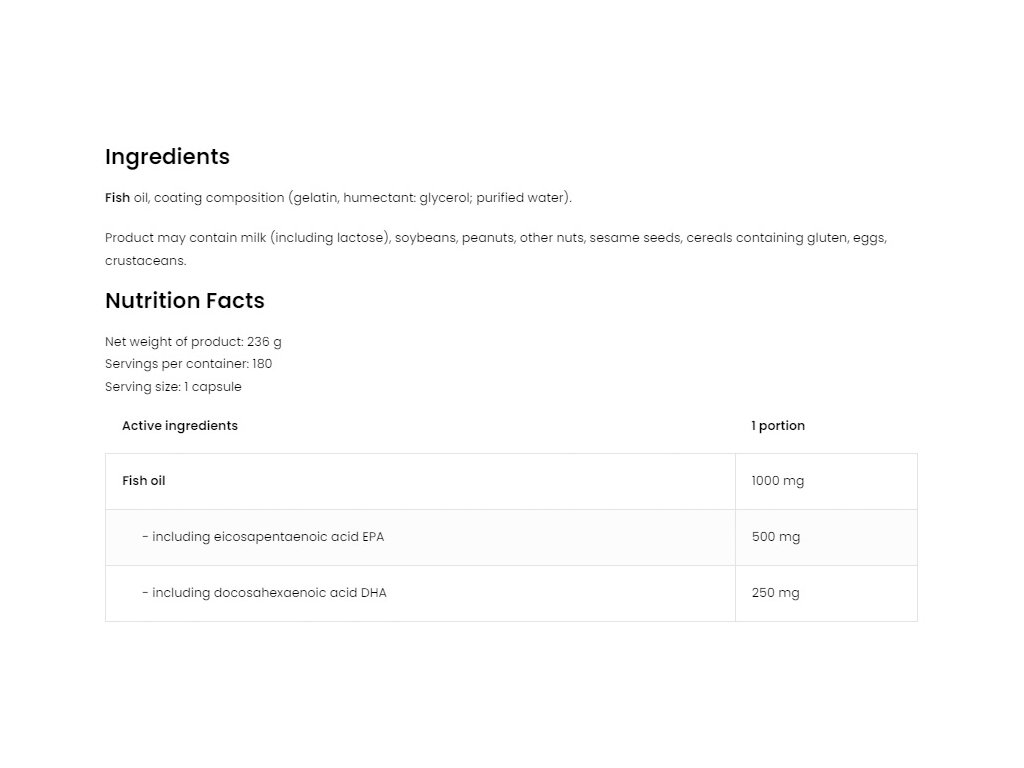Click the 250 mg value cell
1024x768 pixels.
826,594
